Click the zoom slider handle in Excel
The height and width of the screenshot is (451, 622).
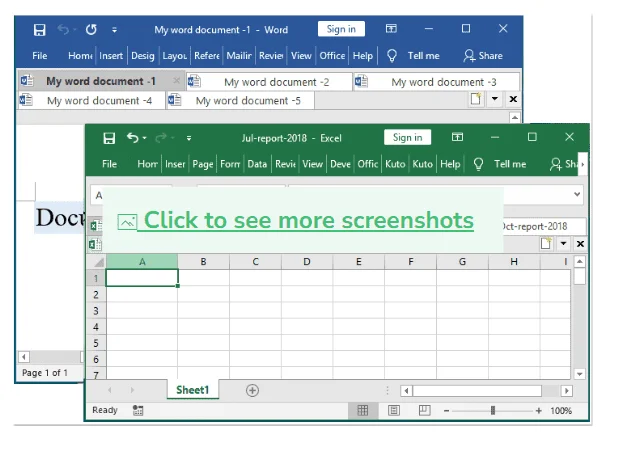[x=493, y=411]
